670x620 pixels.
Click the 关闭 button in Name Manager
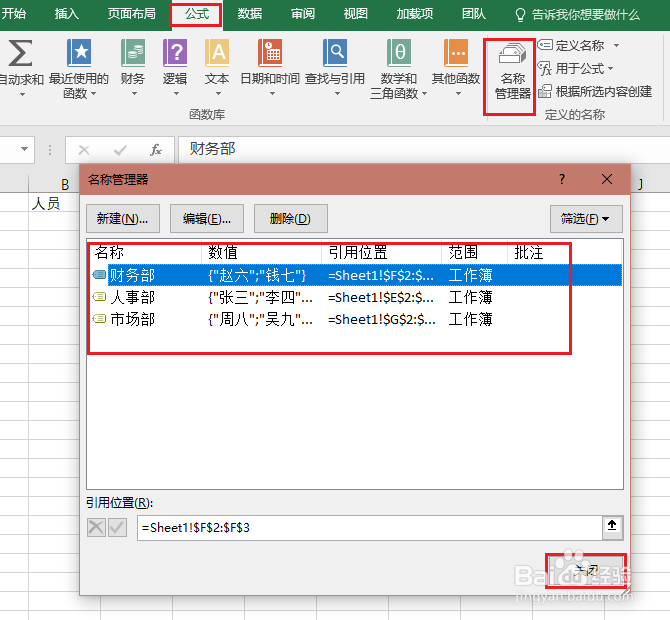point(586,570)
